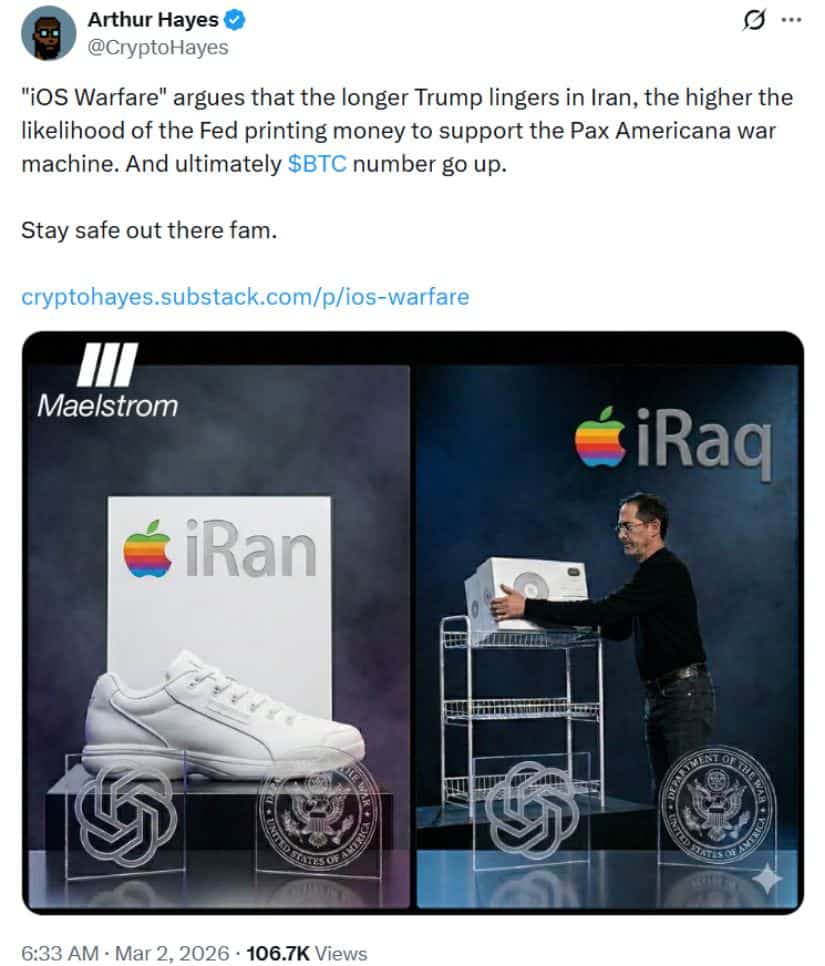The image size is (825, 966).
Task: Open the @CryptoHayes handle
Action: (158, 47)
